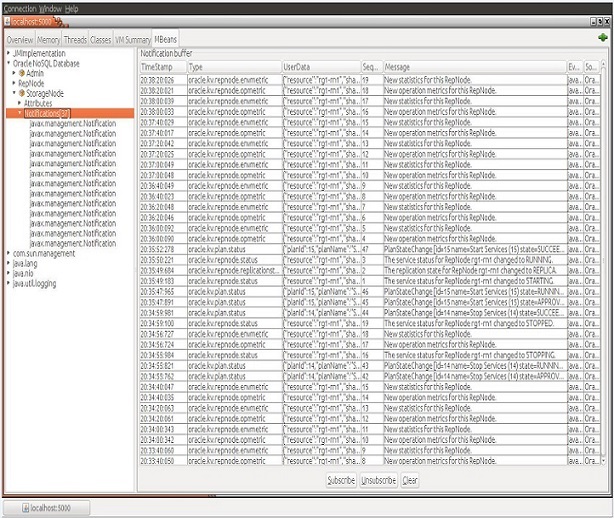Expand the RepNode tree arrow

click(14, 83)
